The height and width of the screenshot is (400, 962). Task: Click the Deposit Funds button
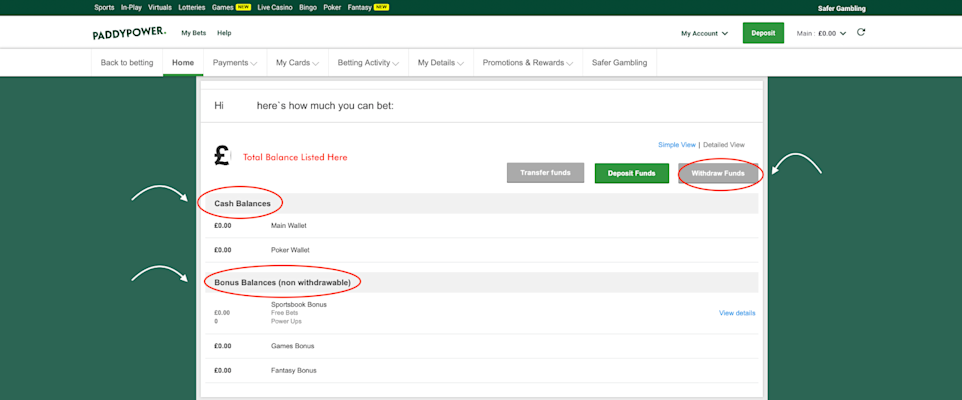click(631, 174)
